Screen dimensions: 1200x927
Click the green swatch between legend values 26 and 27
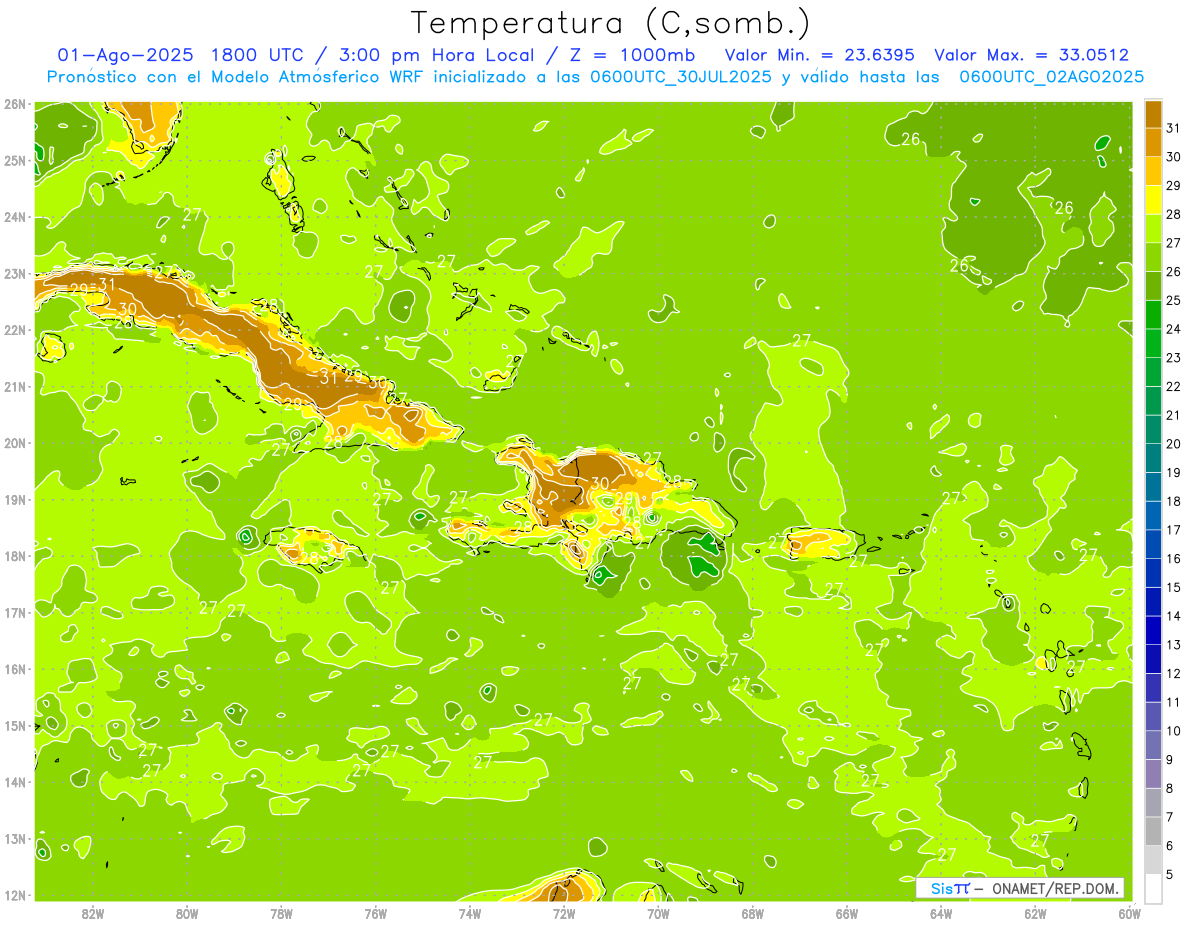1153,257
